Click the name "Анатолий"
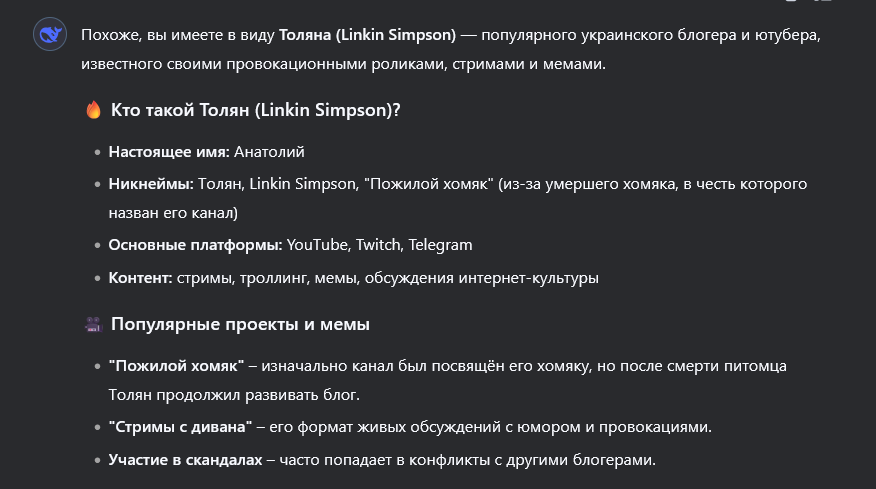The image size is (876, 489). point(269,152)
